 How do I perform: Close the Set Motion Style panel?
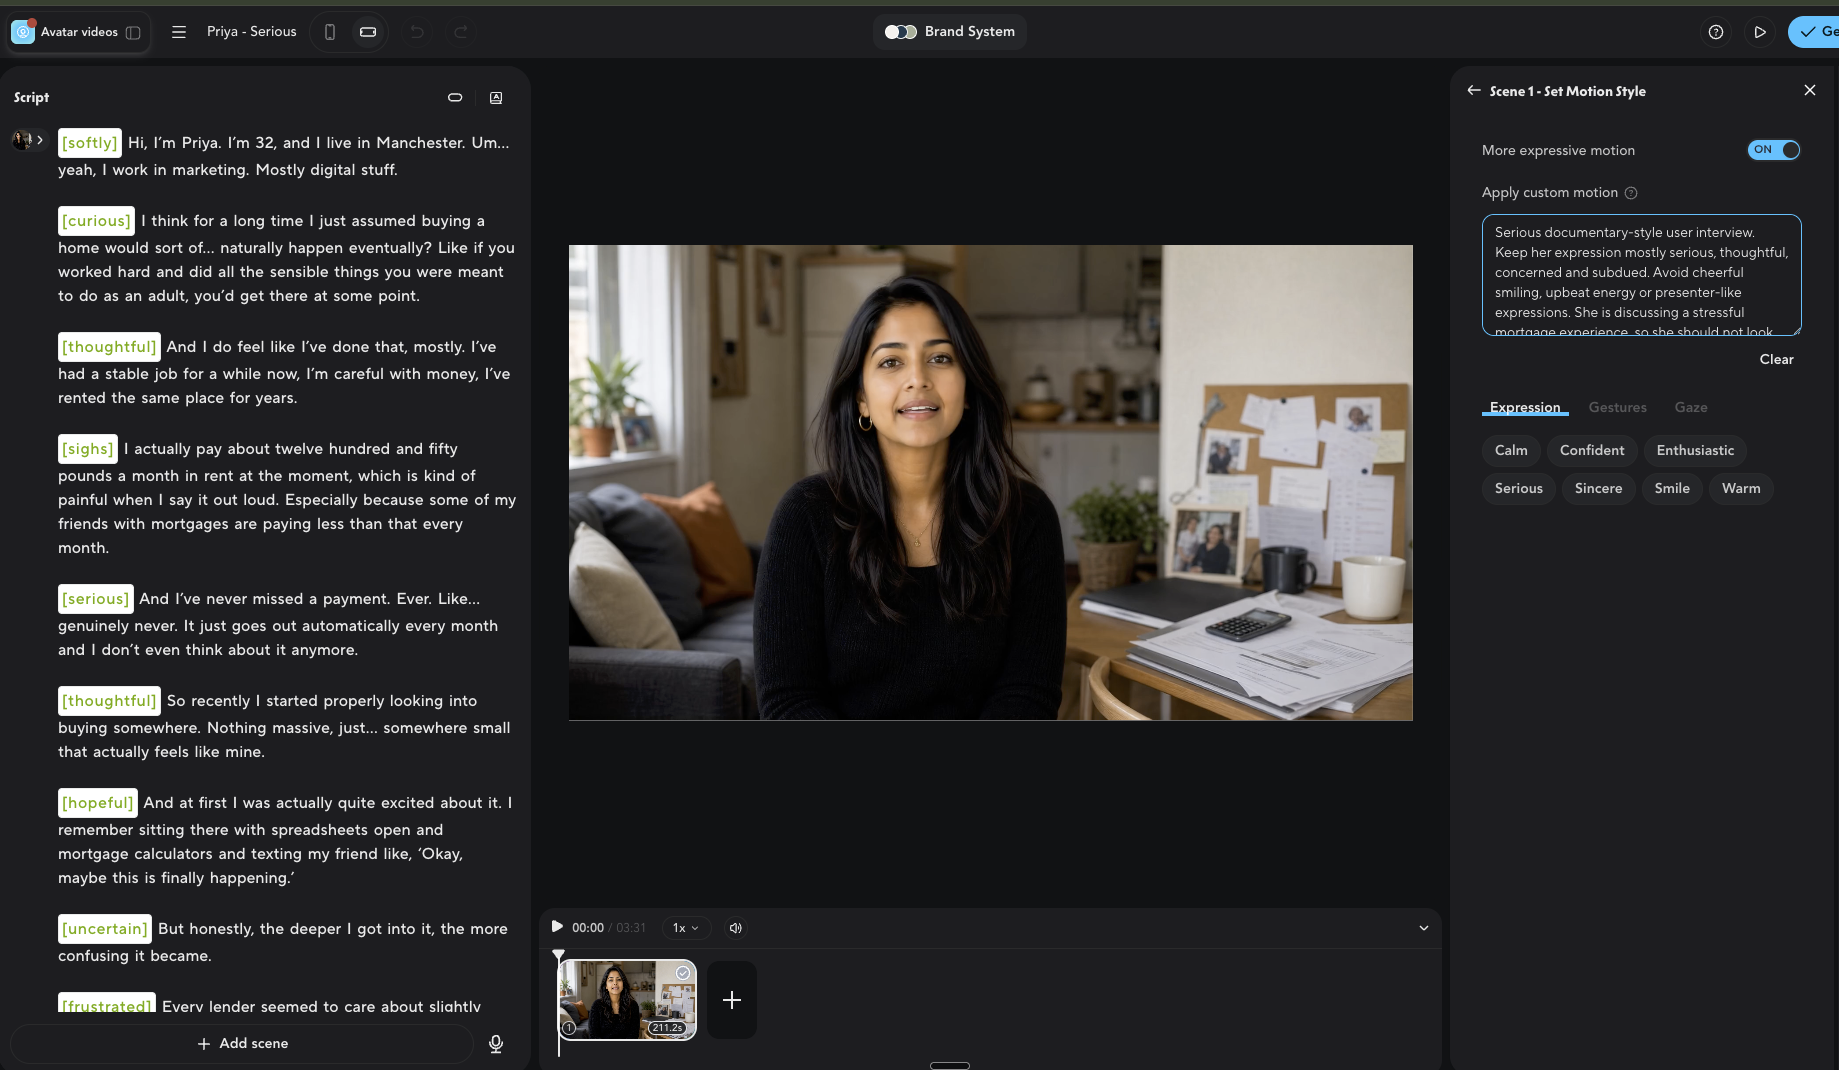tap(1810, 90)
